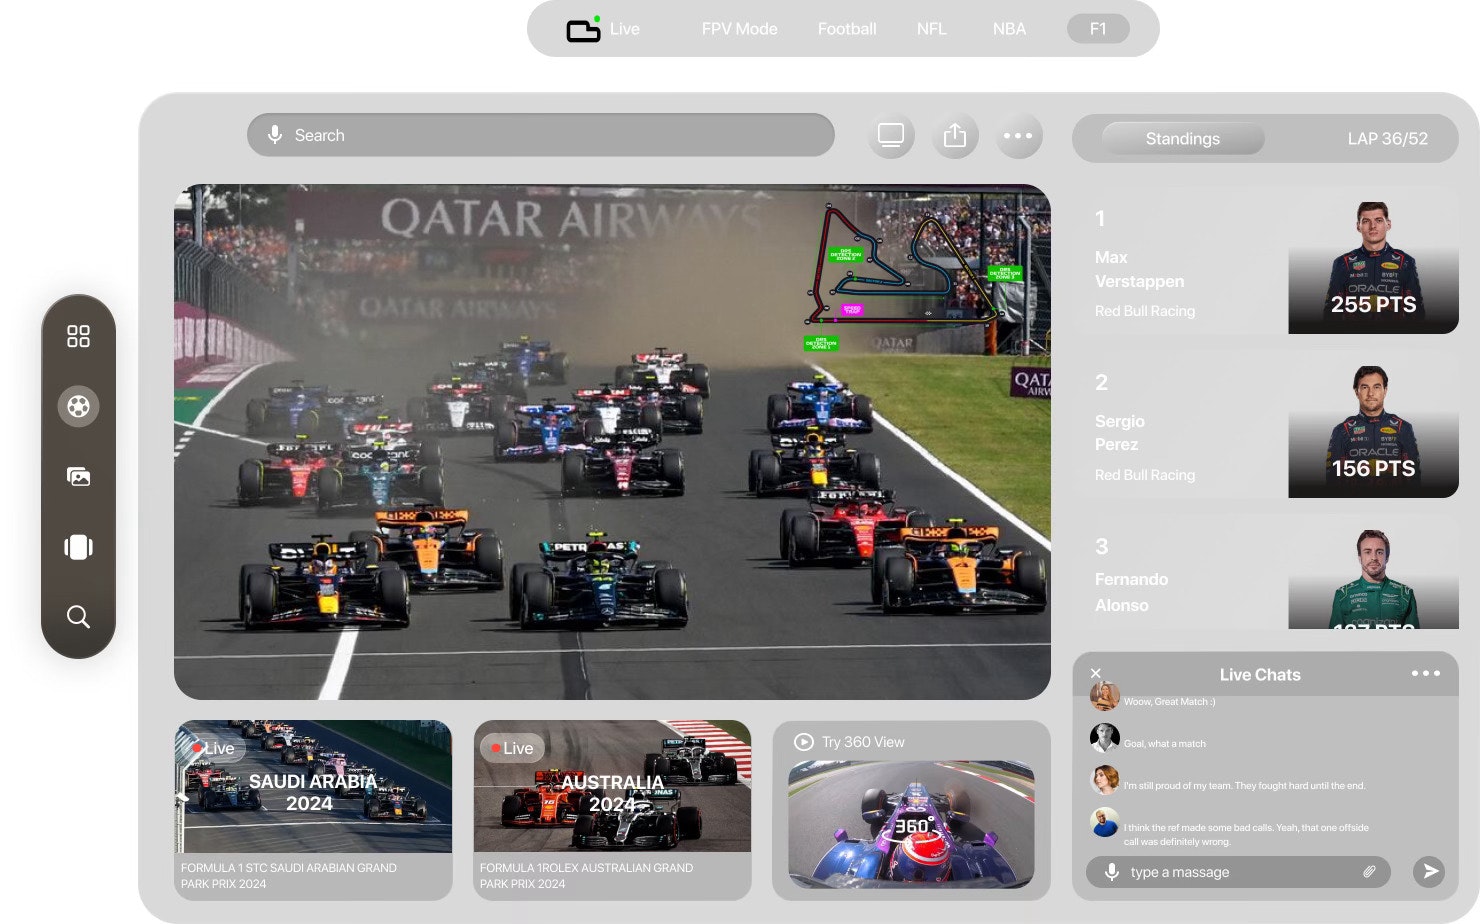This screenshot has height=924, width=1480.
Task: Open Max Verstappen standings card
Action: coord(1265,260)
